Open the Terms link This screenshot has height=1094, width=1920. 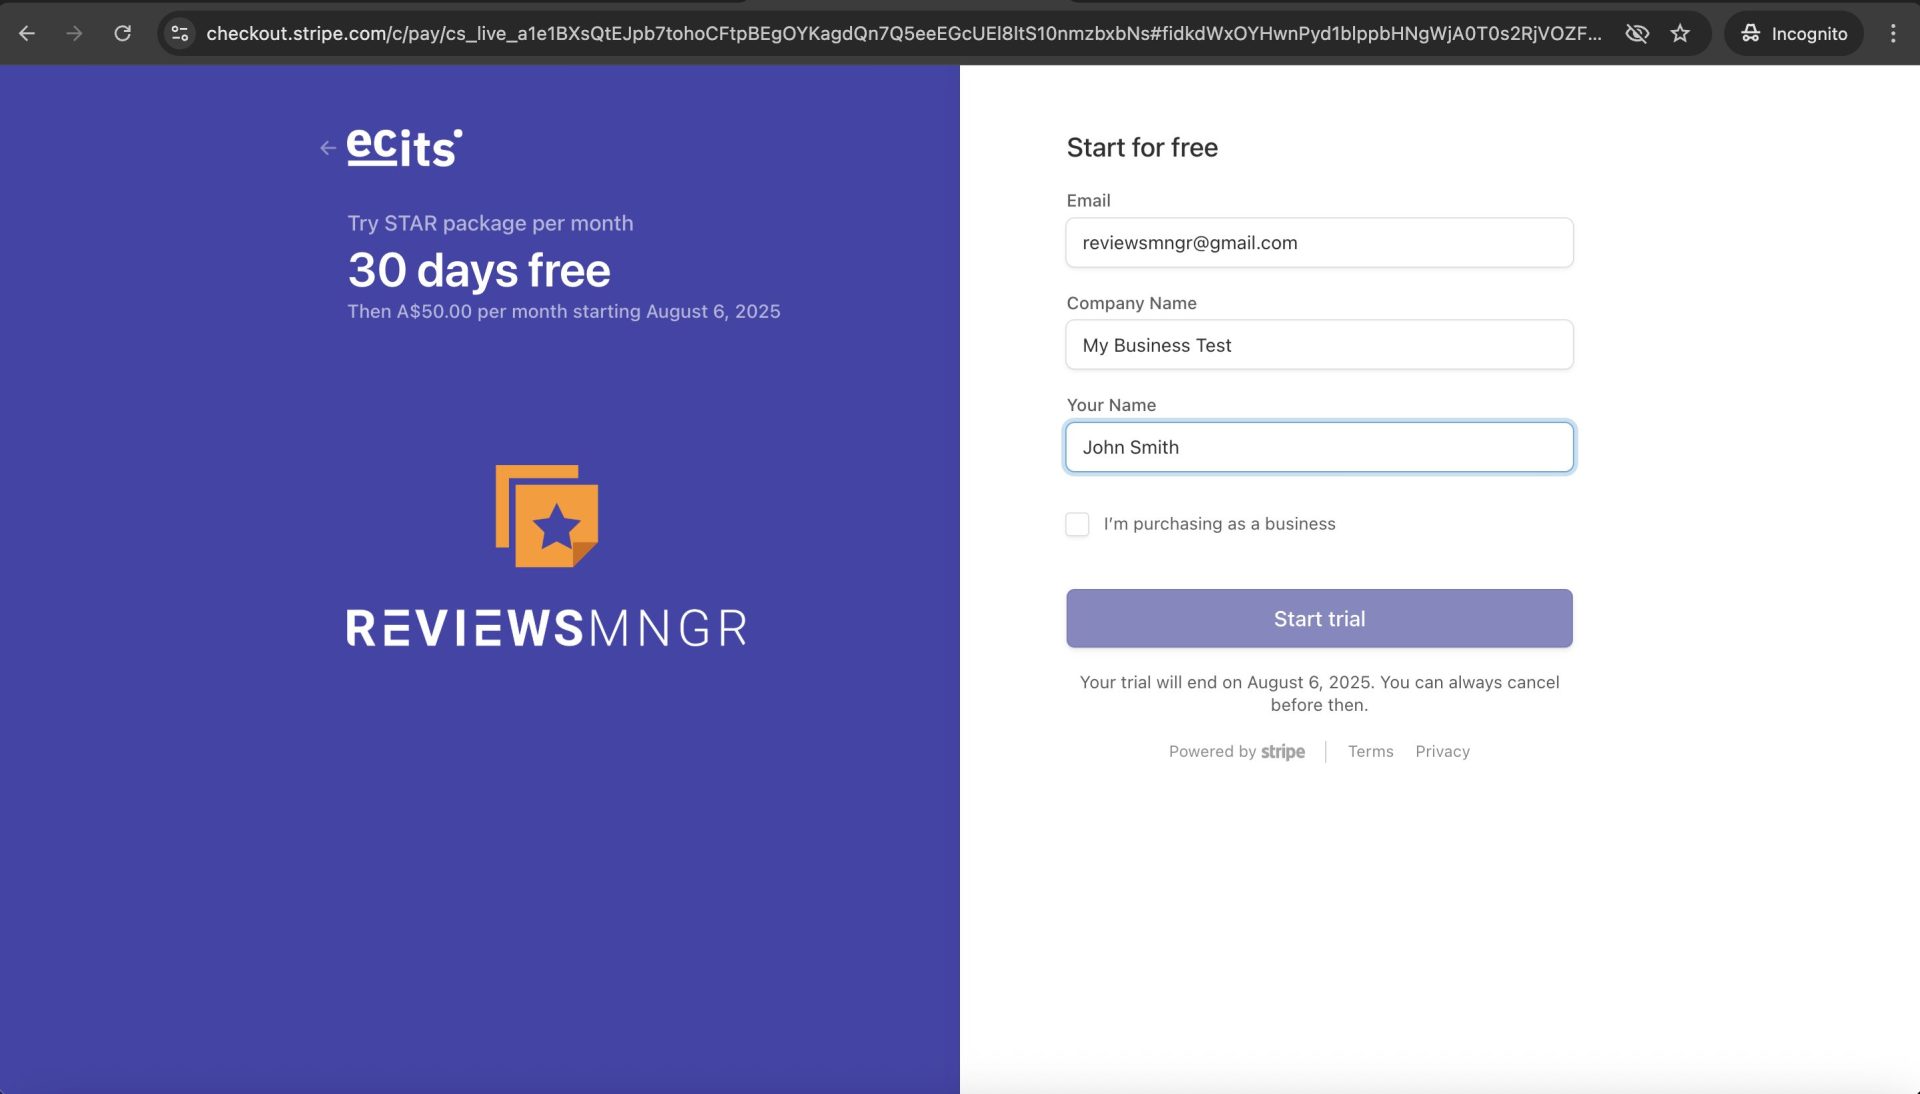tap(1370, 751)
